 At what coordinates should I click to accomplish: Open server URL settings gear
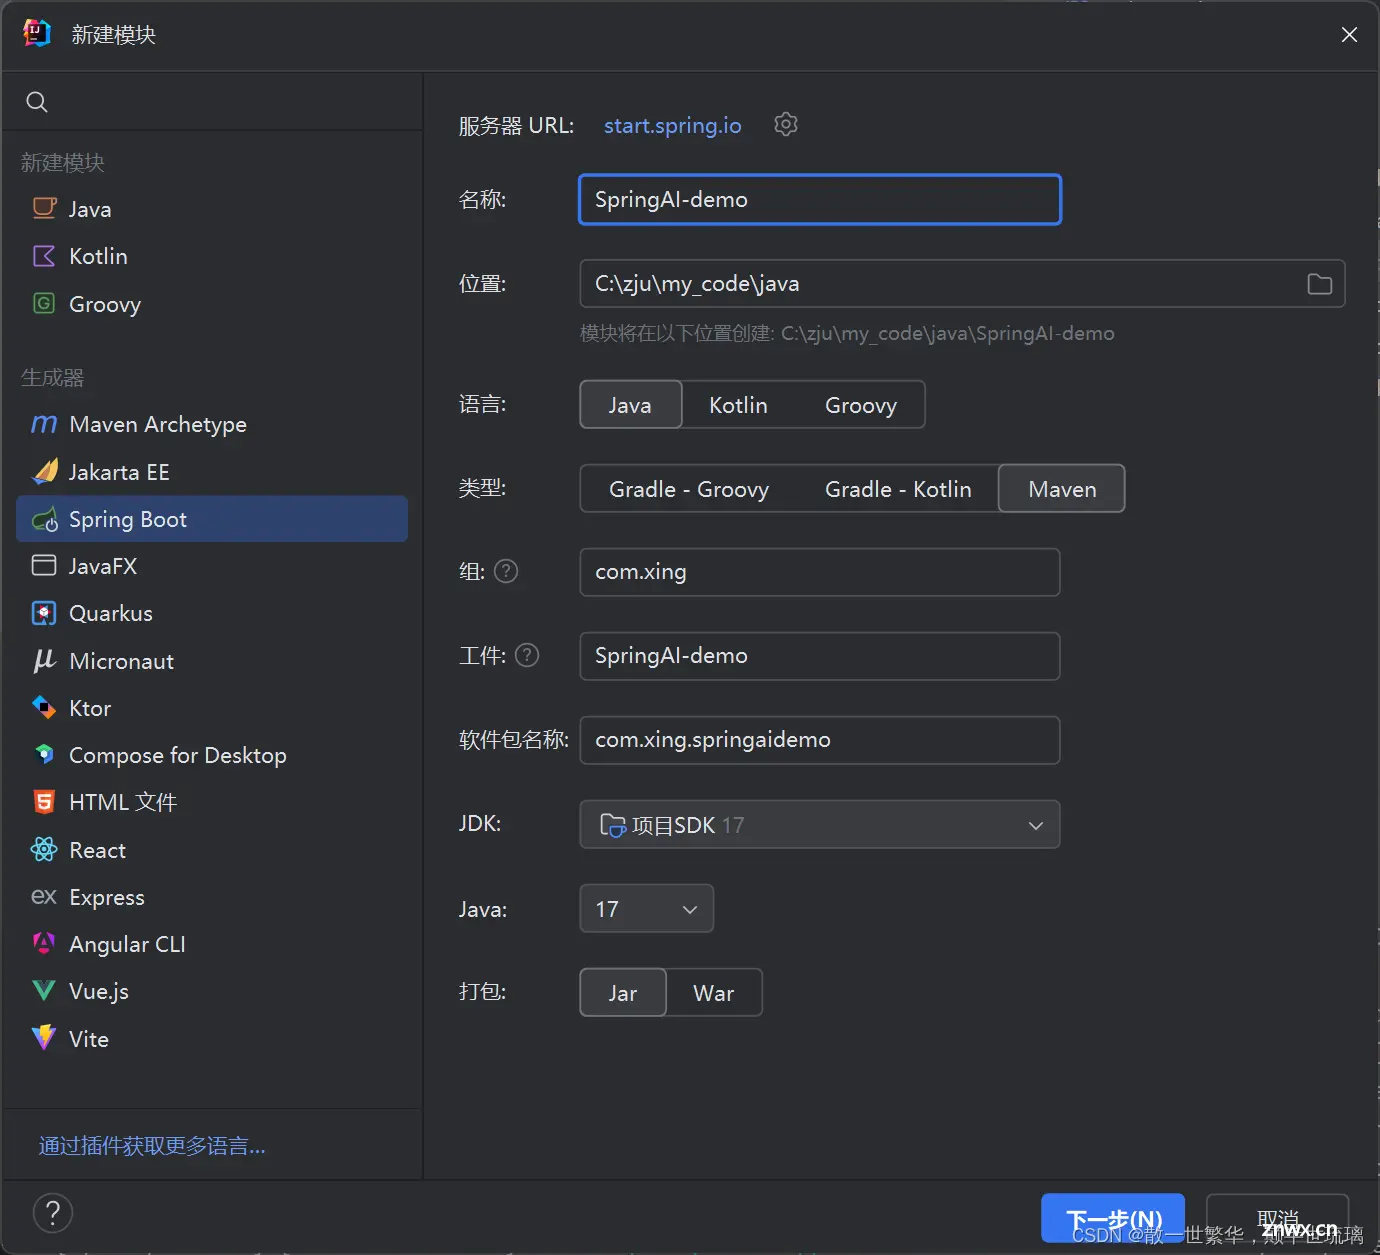click(786, 125)
